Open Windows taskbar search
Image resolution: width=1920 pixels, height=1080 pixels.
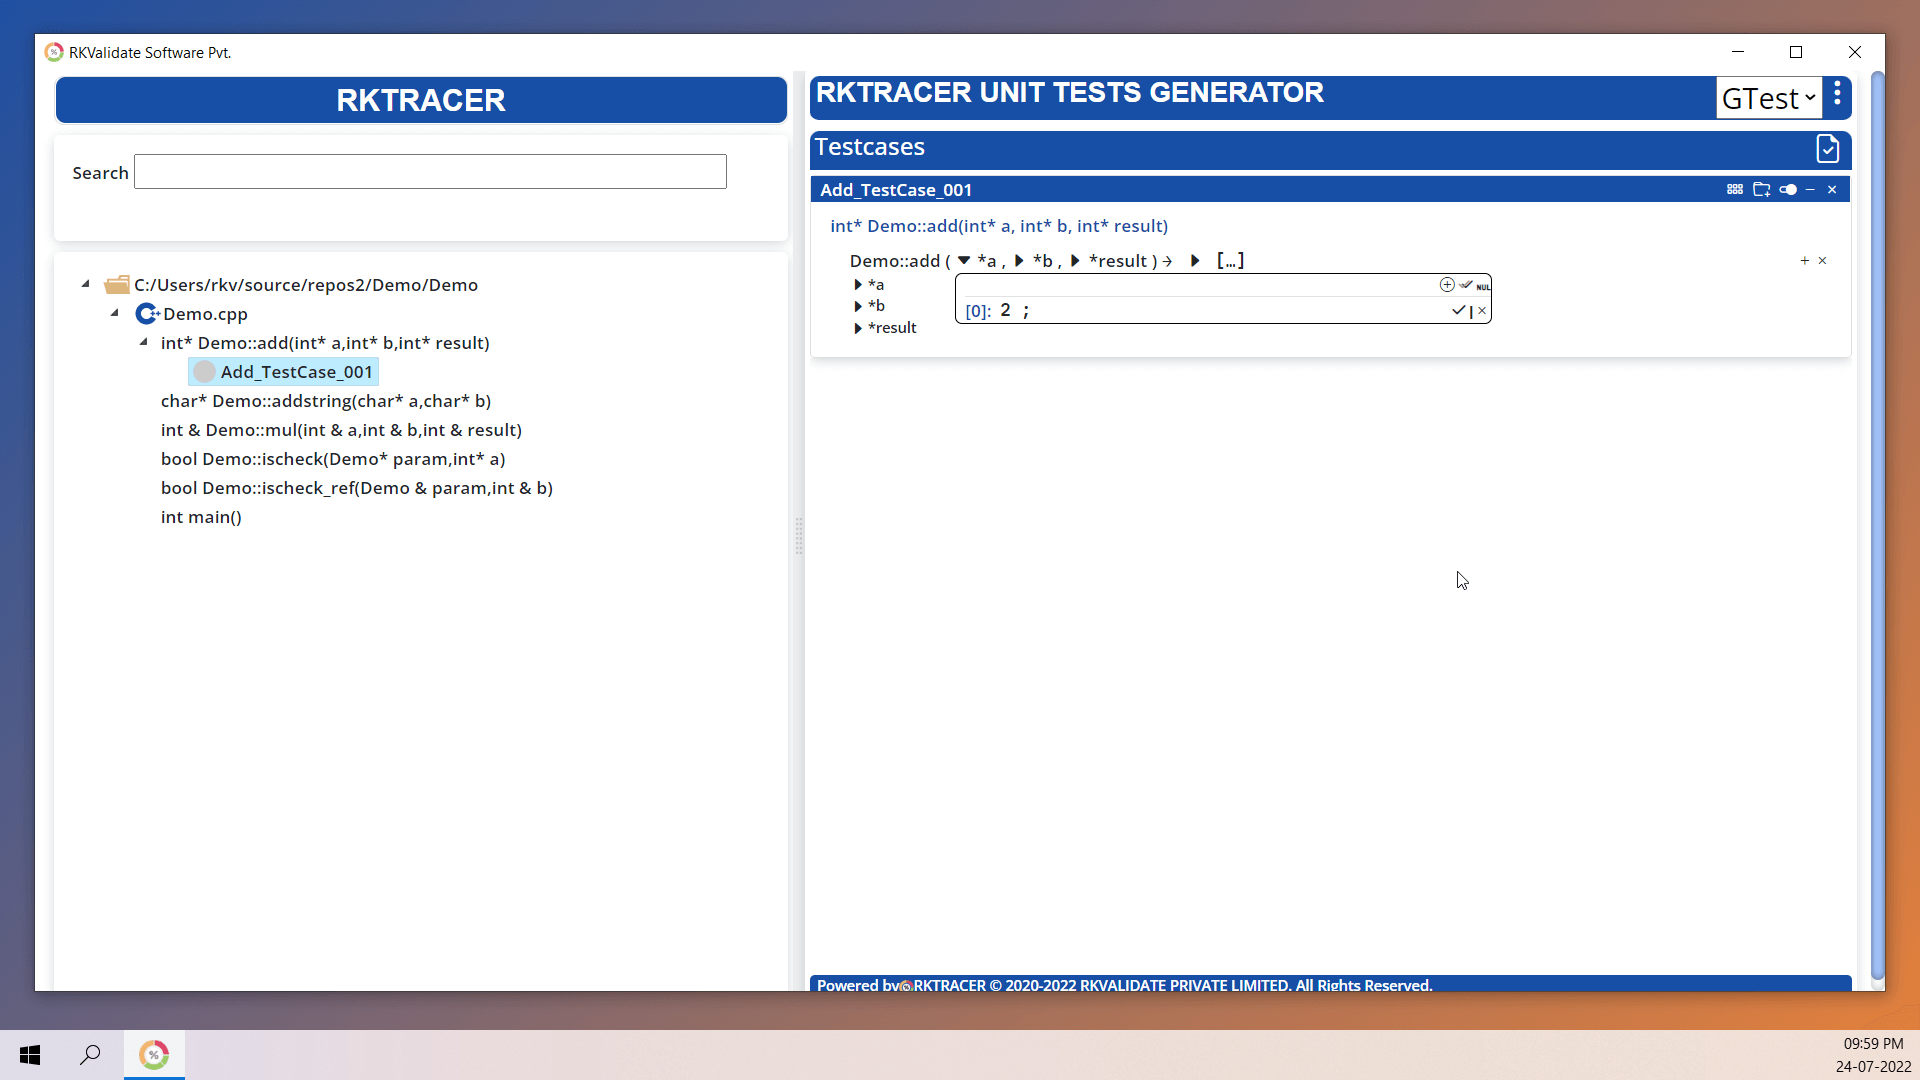(90, 1055)
